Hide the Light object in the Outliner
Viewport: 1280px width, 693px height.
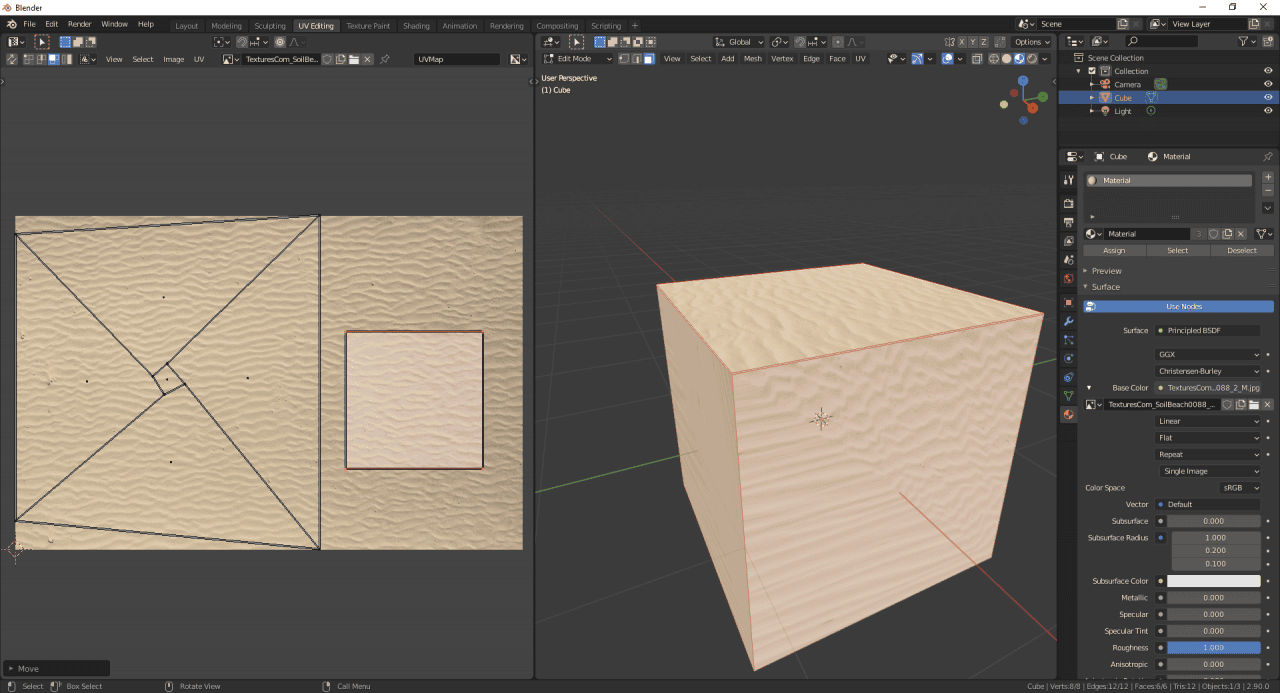point(1268,110)
